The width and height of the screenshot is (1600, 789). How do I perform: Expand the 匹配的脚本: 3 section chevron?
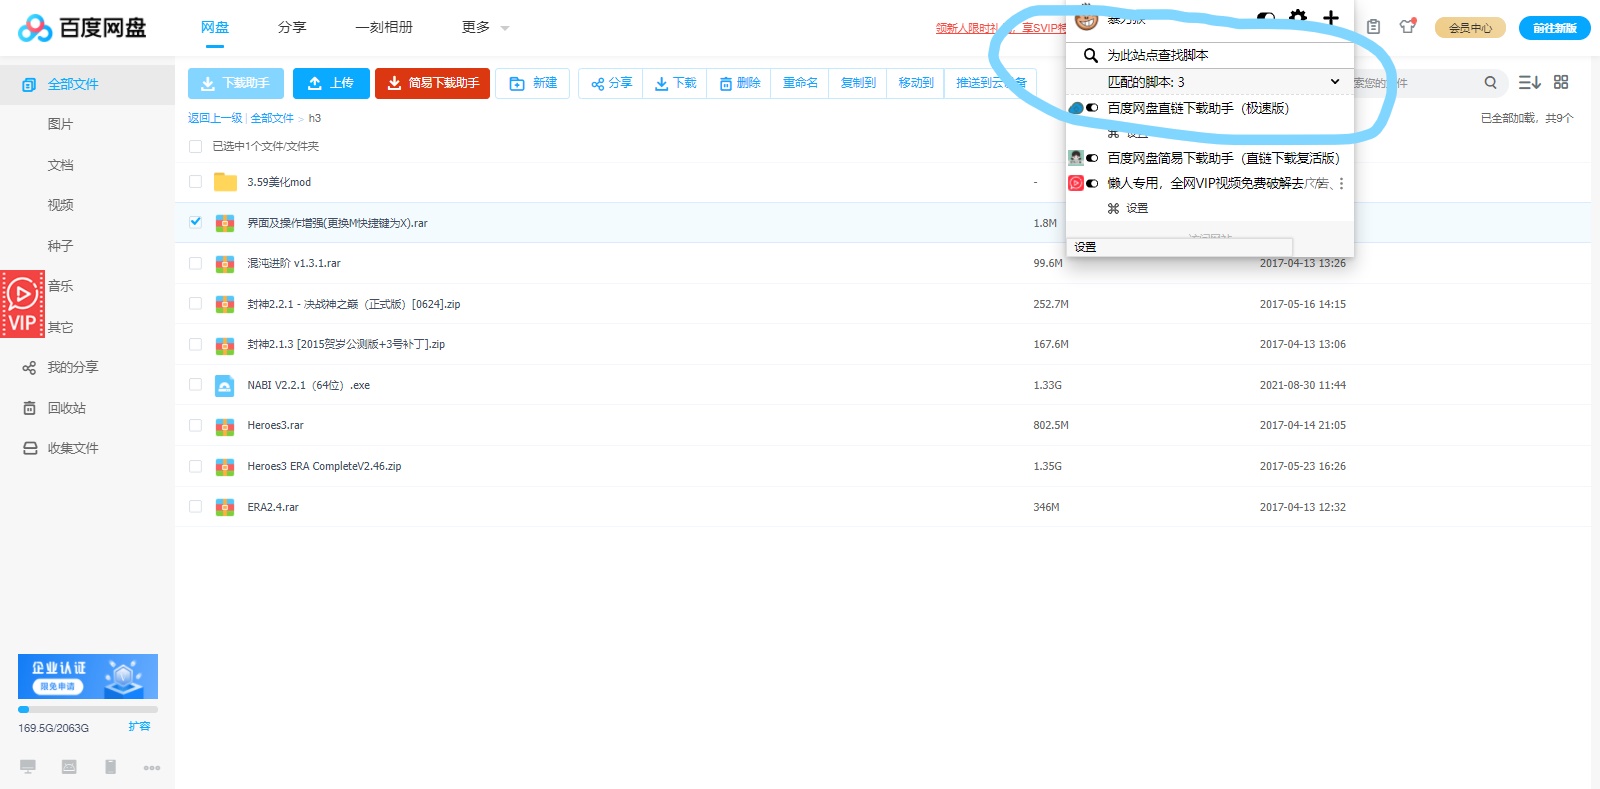click(x=1334, y=82)
